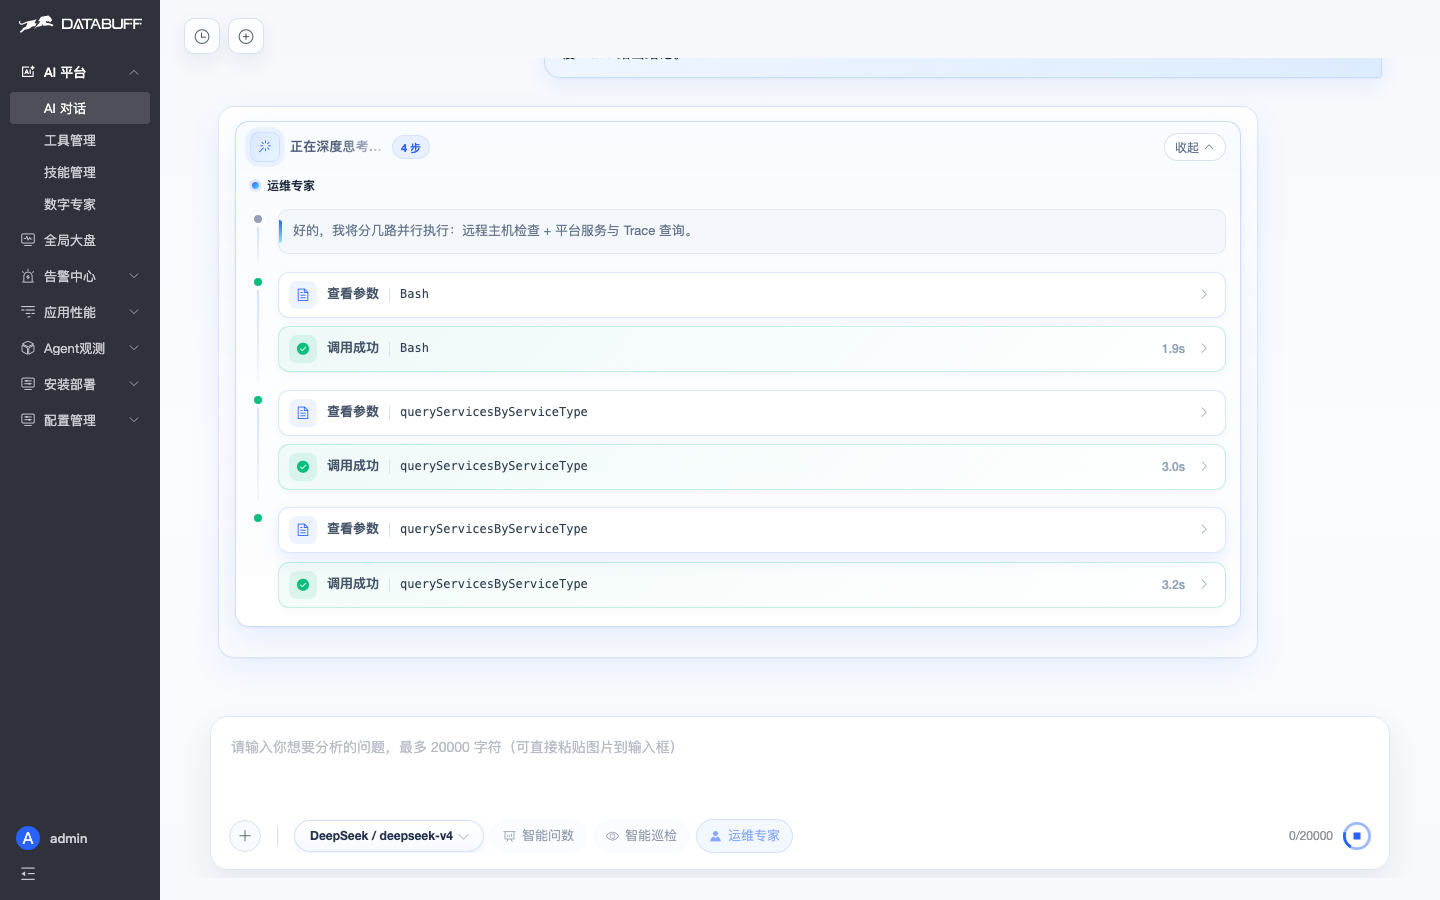Click the 4 步 step badge
Screen dimensions: 1440x900
pos(411,148)
